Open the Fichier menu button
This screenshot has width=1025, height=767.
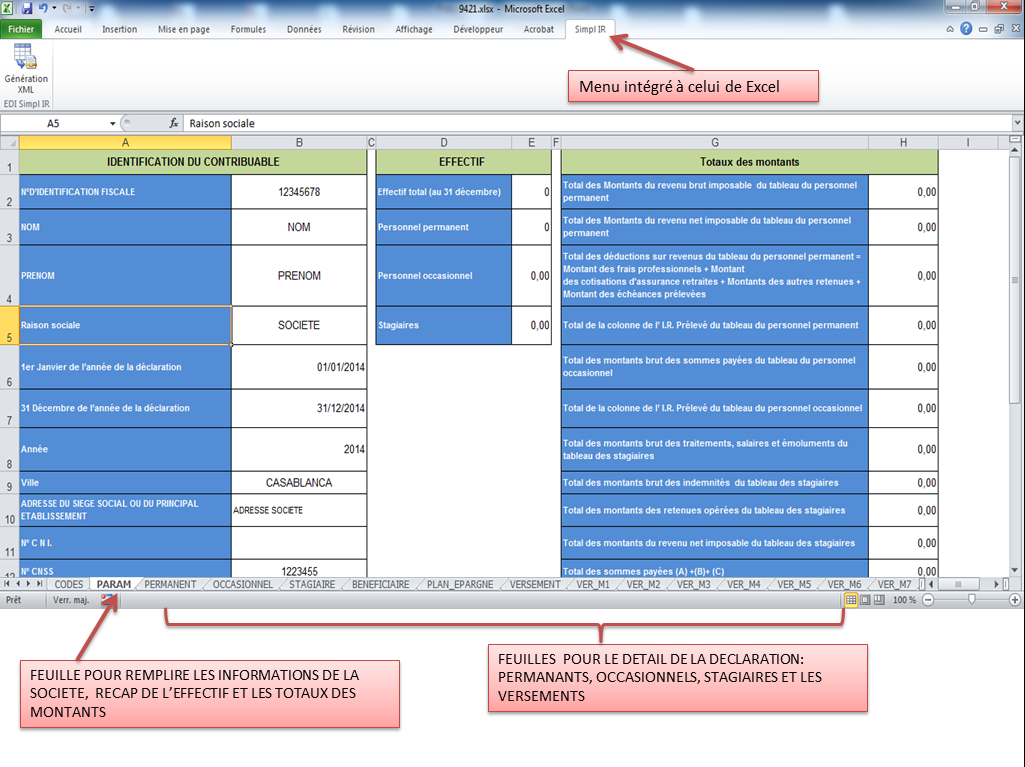pyautogui.click(x=21, y=29)
